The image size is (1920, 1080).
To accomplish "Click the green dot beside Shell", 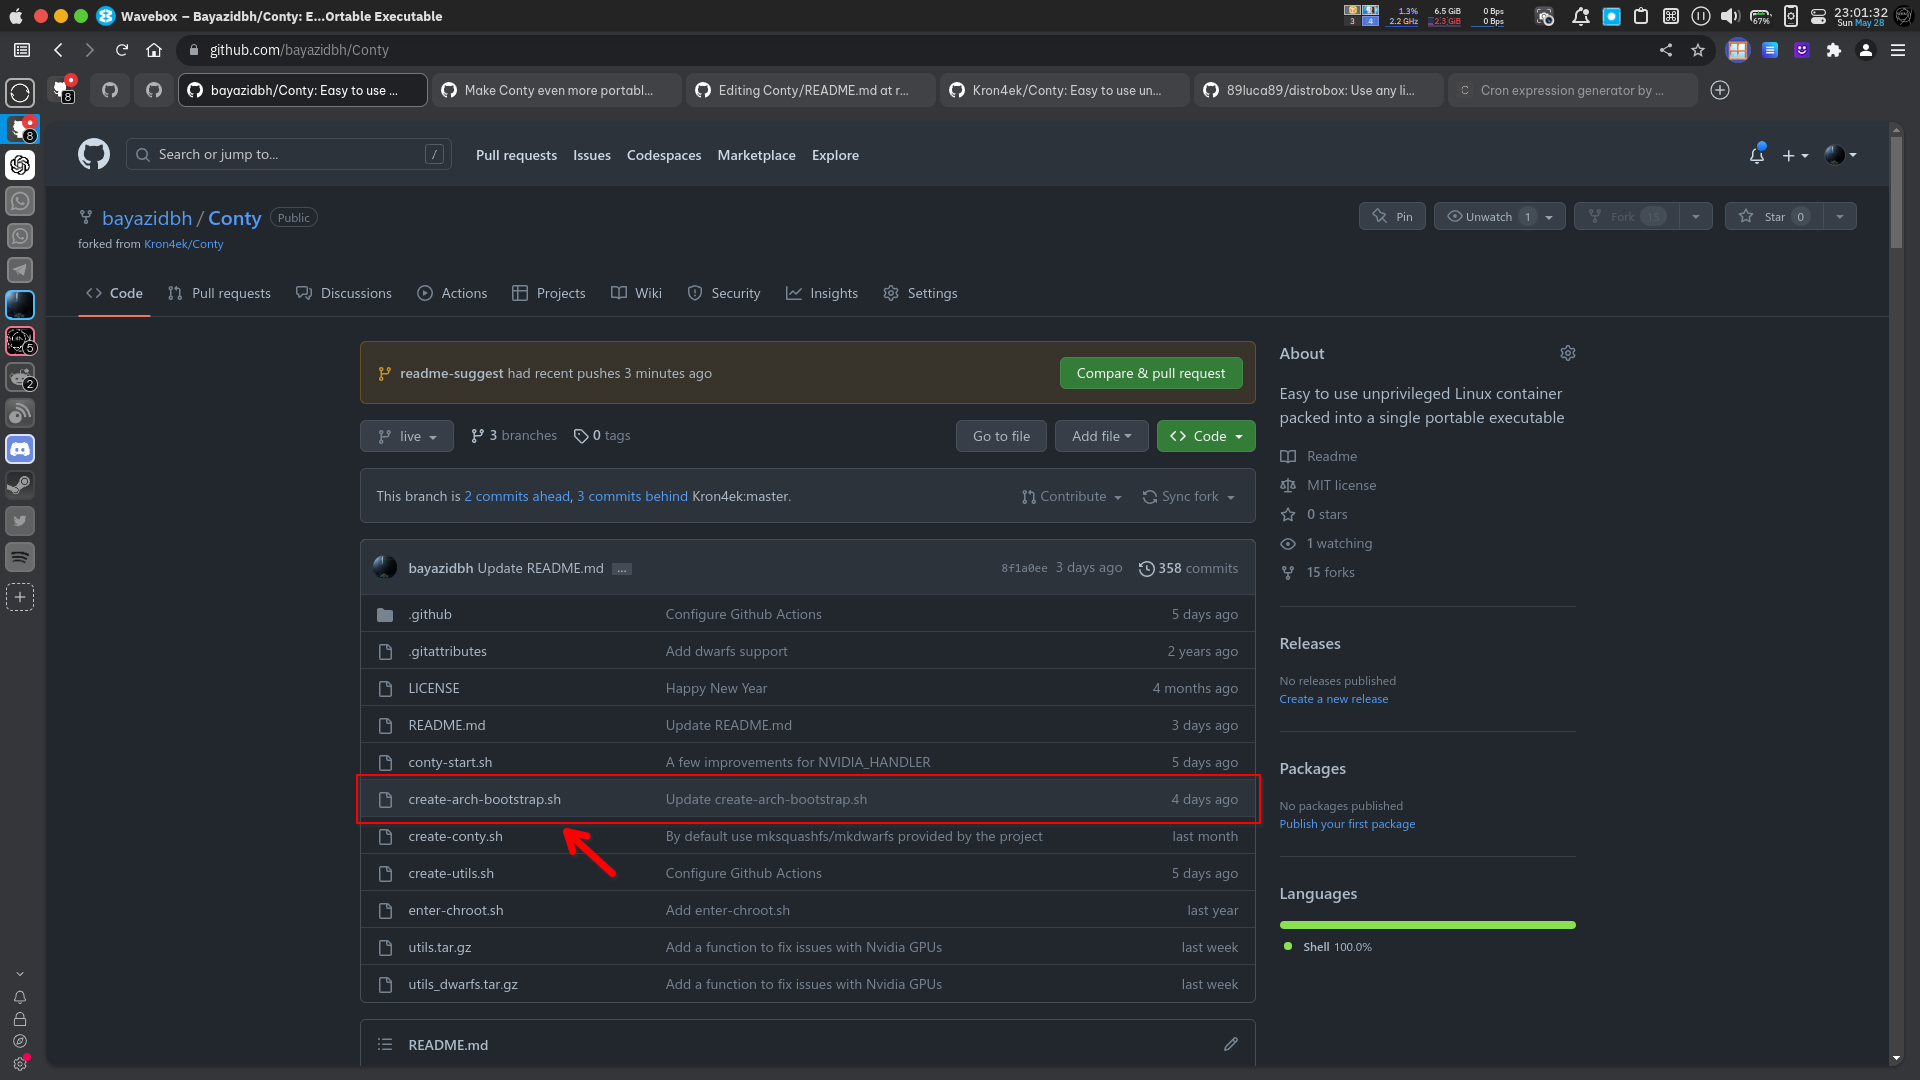I will (x=1288, y=946).
